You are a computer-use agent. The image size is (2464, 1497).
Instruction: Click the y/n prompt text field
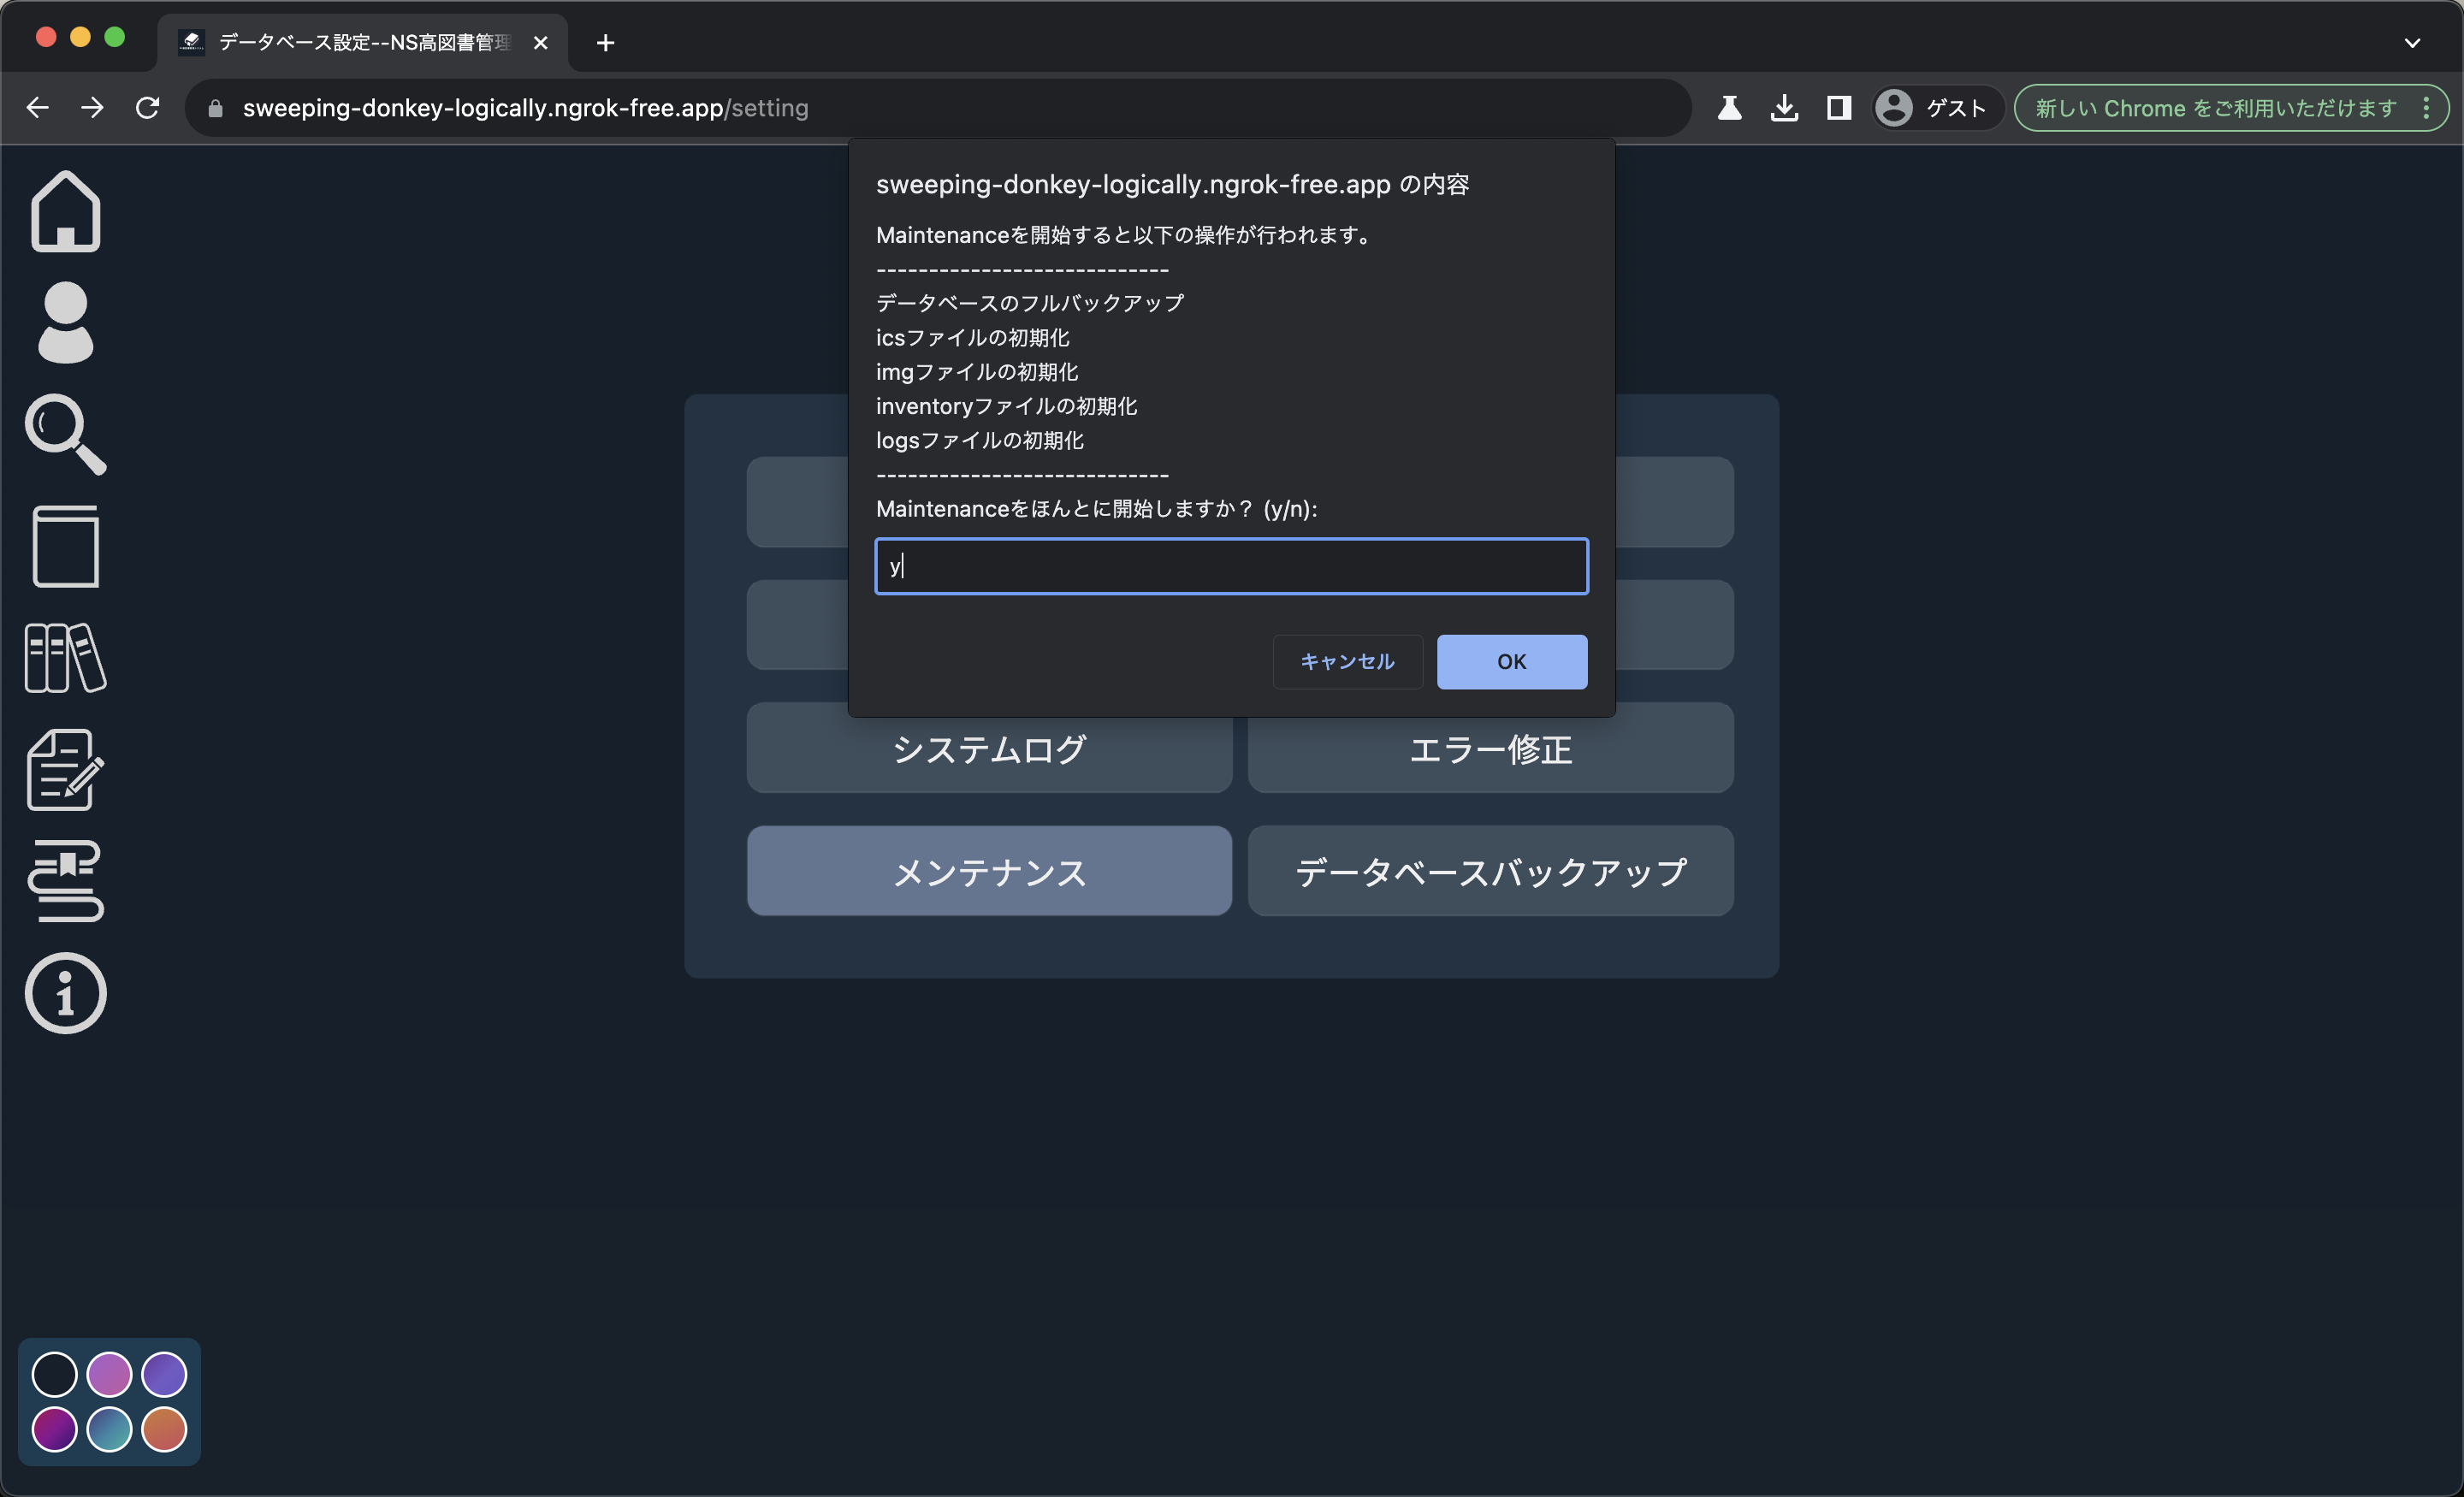[x=1231, y=566]
